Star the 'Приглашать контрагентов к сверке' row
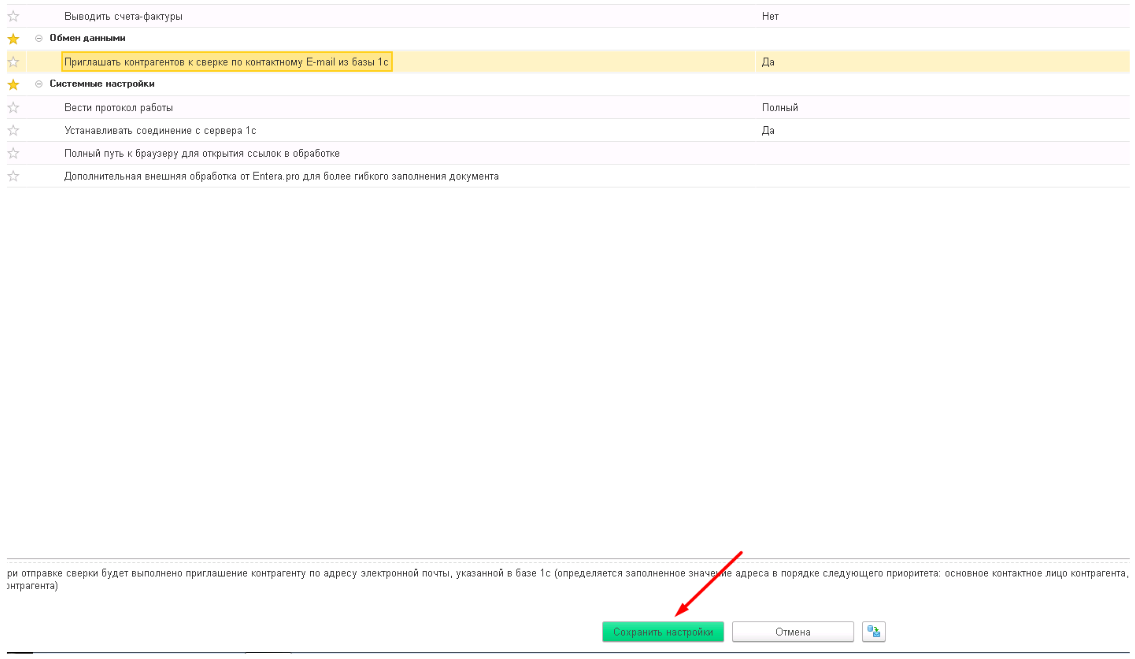This screenshot has height=659, width=1135. coord(13,62)
